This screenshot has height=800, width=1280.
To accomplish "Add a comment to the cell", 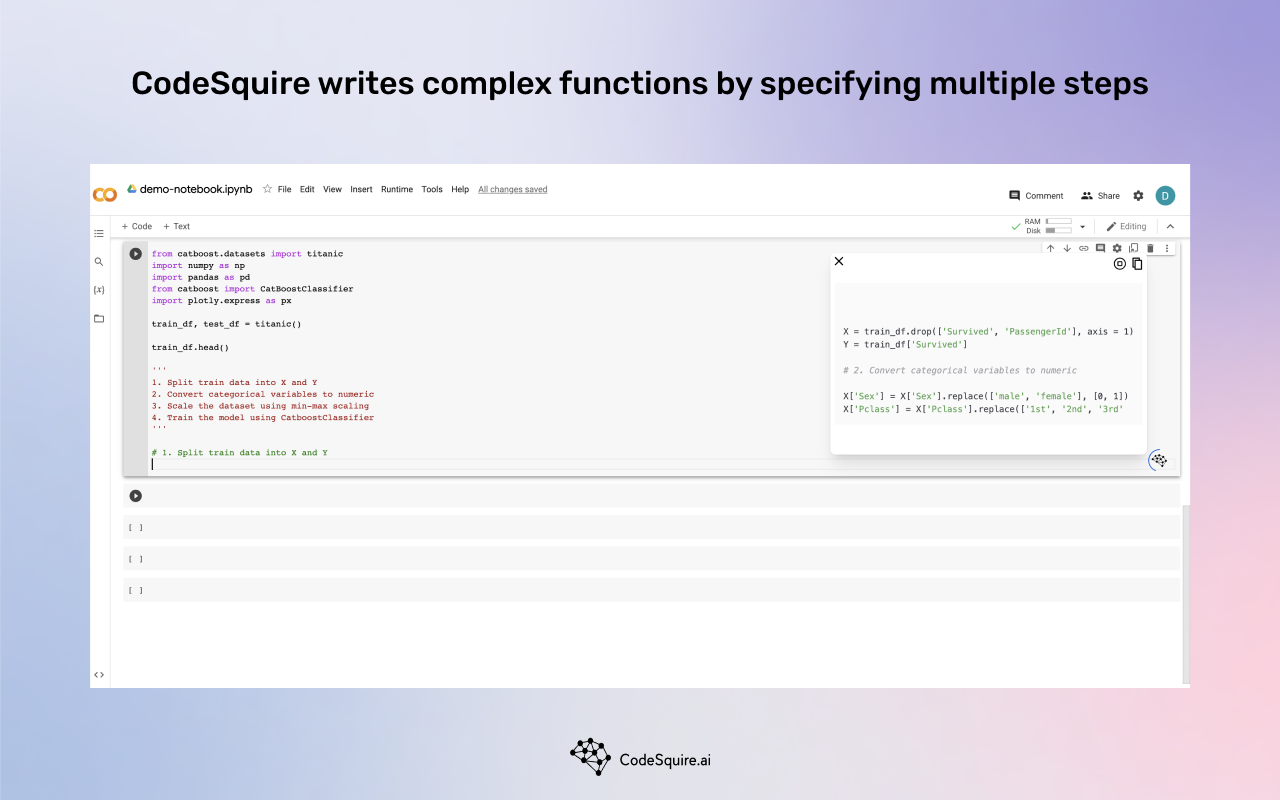I will tap(1100, 248).
